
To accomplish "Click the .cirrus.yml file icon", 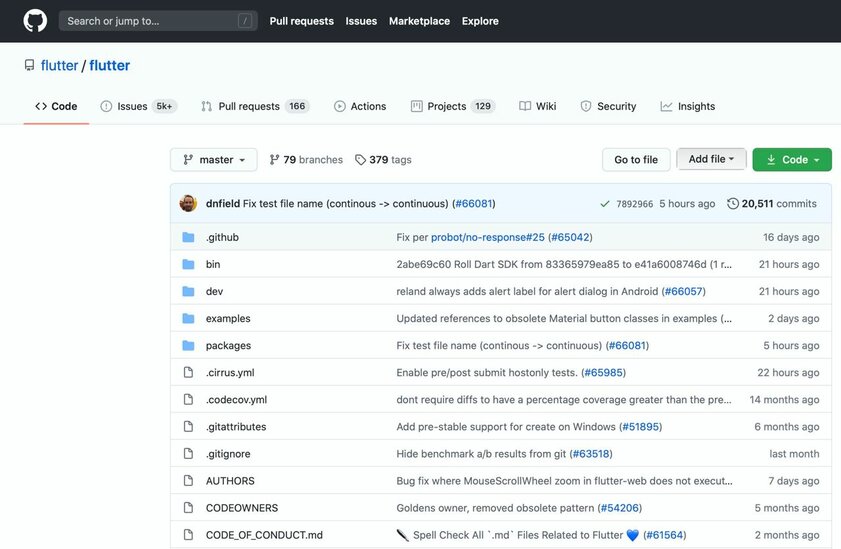I will 188,372.
